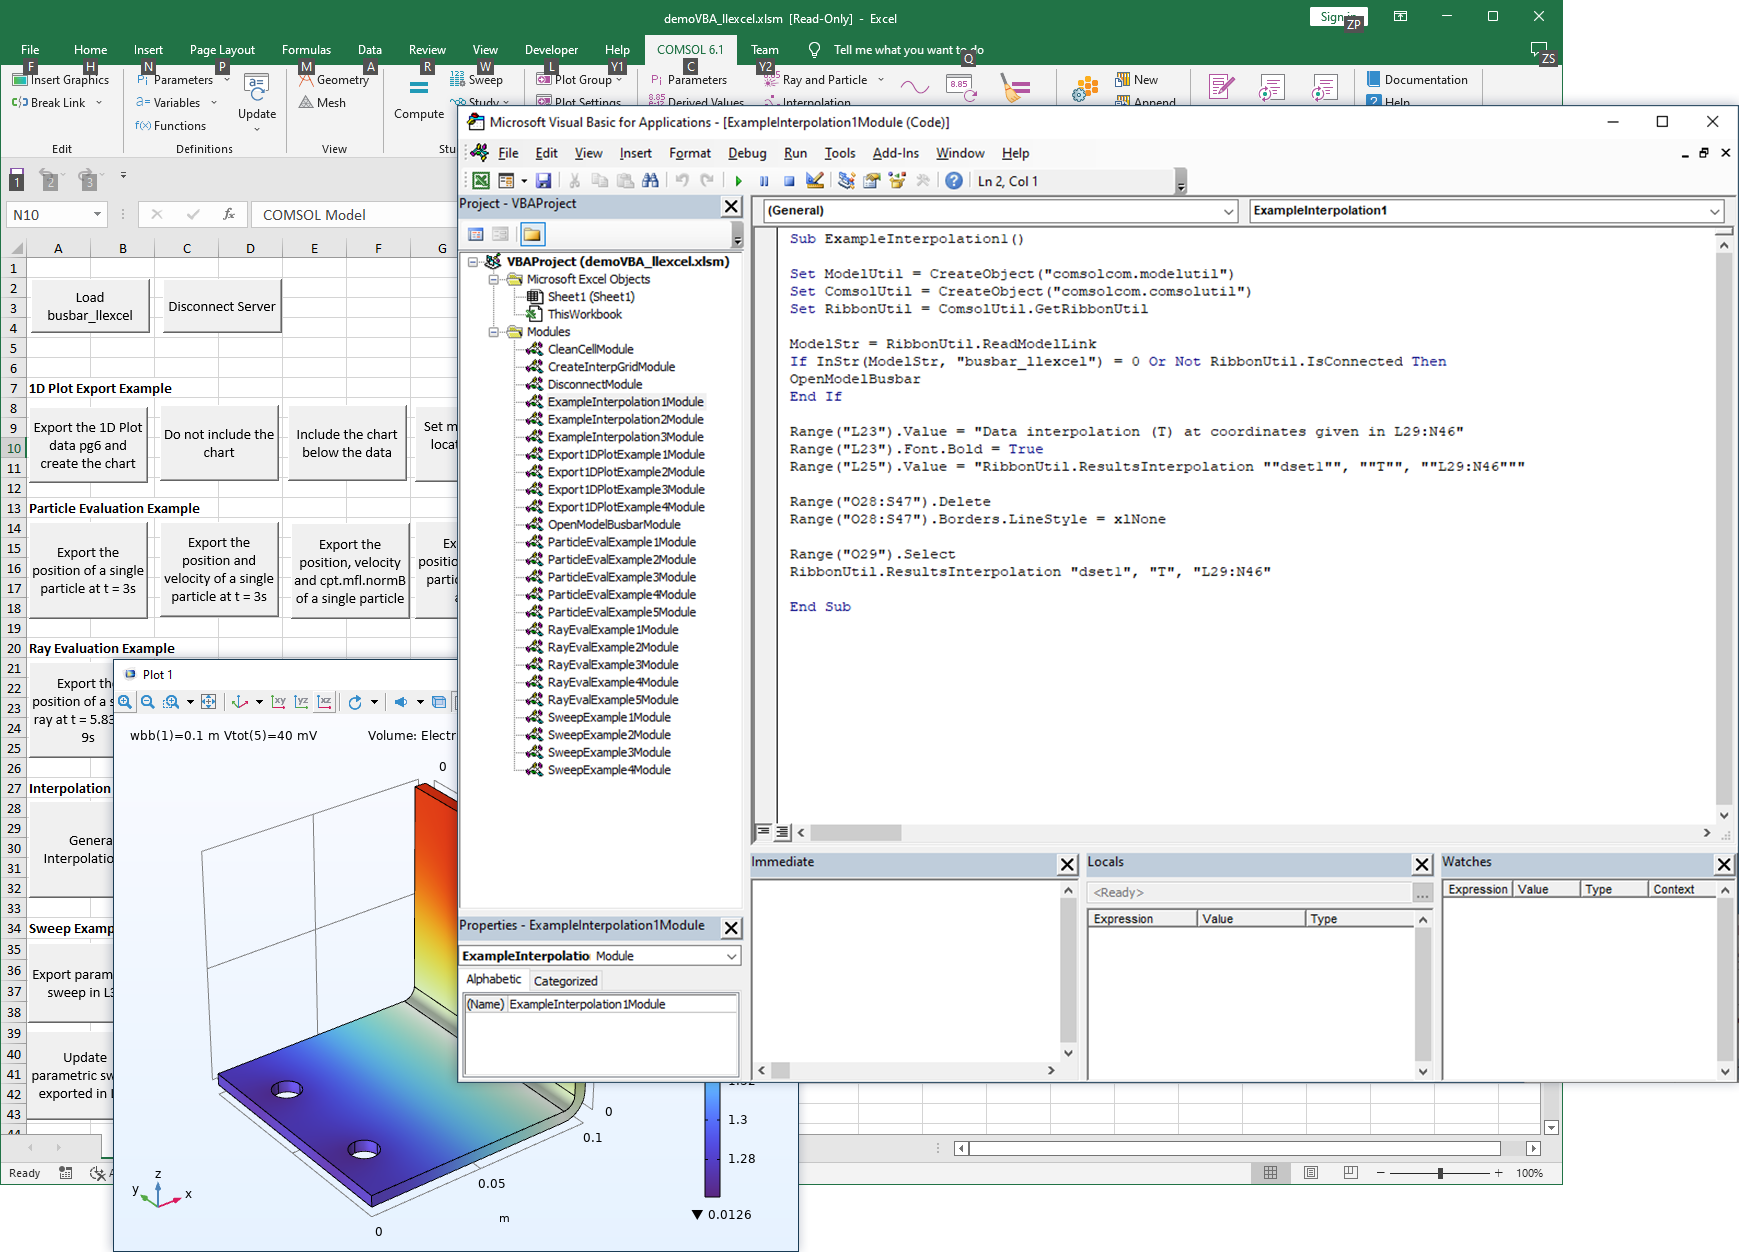Image resolution: width=1739 pixels, height=1252 pixels.
Task: Click the Reset stop icon in VBA toolbar
Action: coord(789,181)
